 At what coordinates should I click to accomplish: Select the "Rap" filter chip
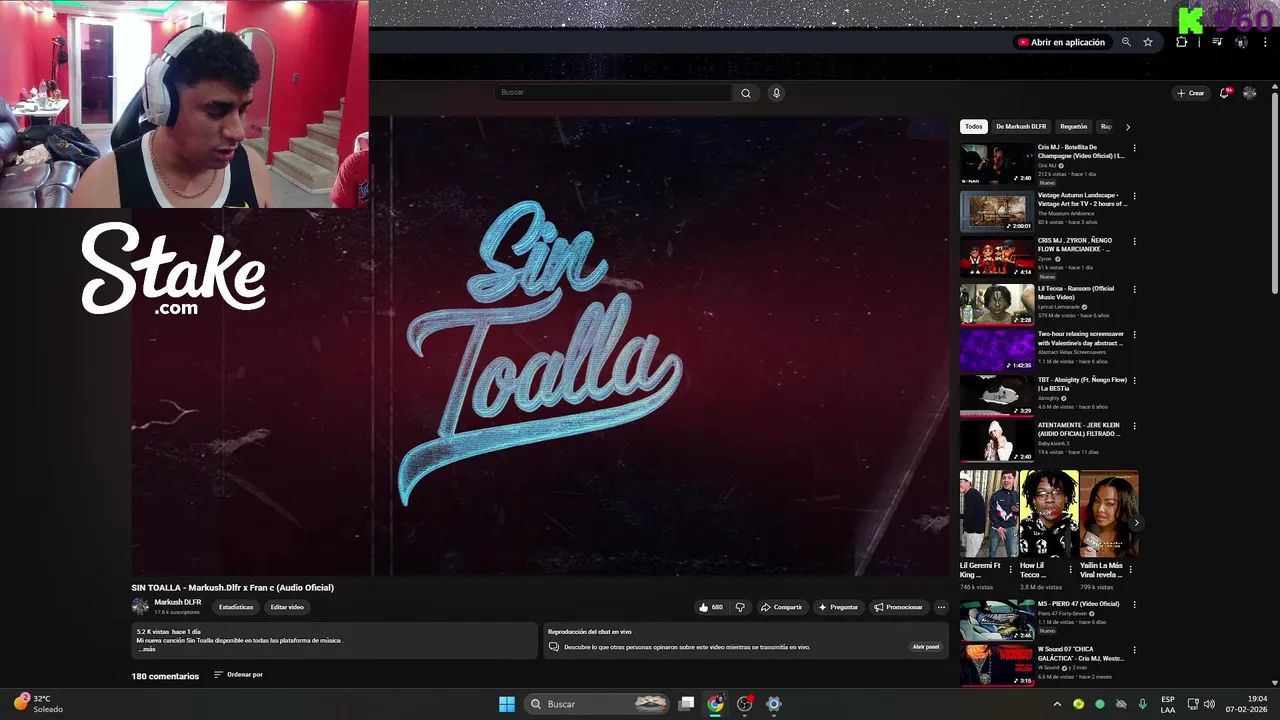click(1106, 127)
